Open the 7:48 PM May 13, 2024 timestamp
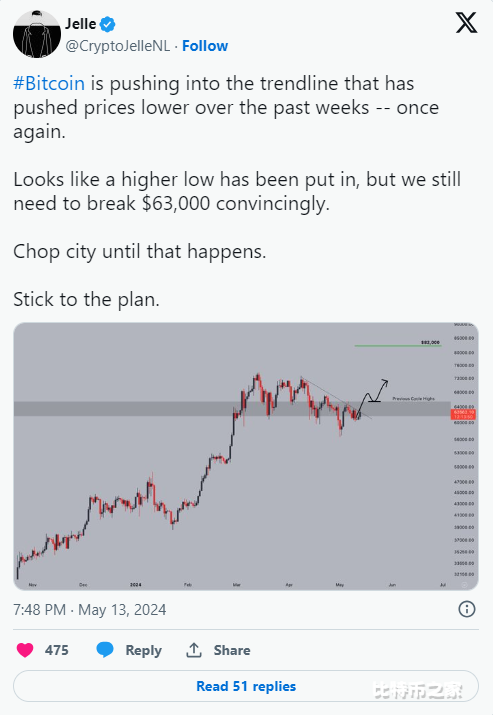 point(89,610)
